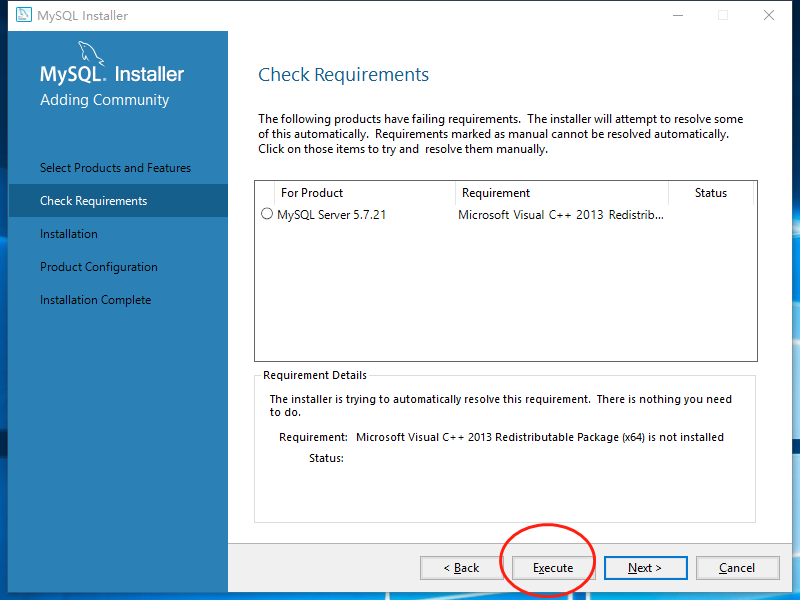The height and width of the screenshot is (600, 800).
Task: Click the MySQL dolphin logo
Action: (x=91, y=53)
